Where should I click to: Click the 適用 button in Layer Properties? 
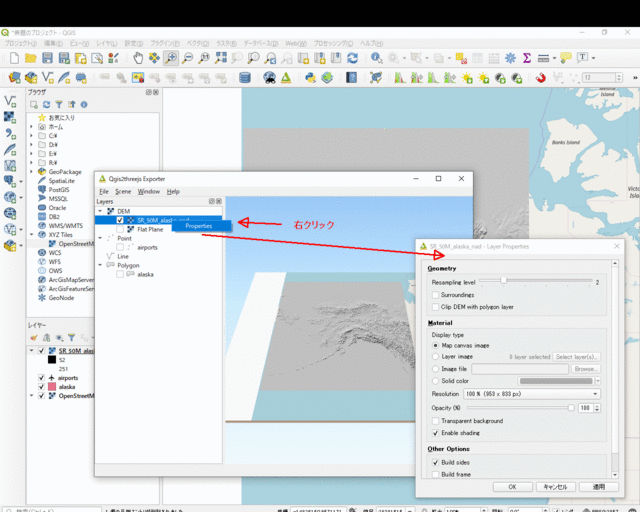coord(599,487)
